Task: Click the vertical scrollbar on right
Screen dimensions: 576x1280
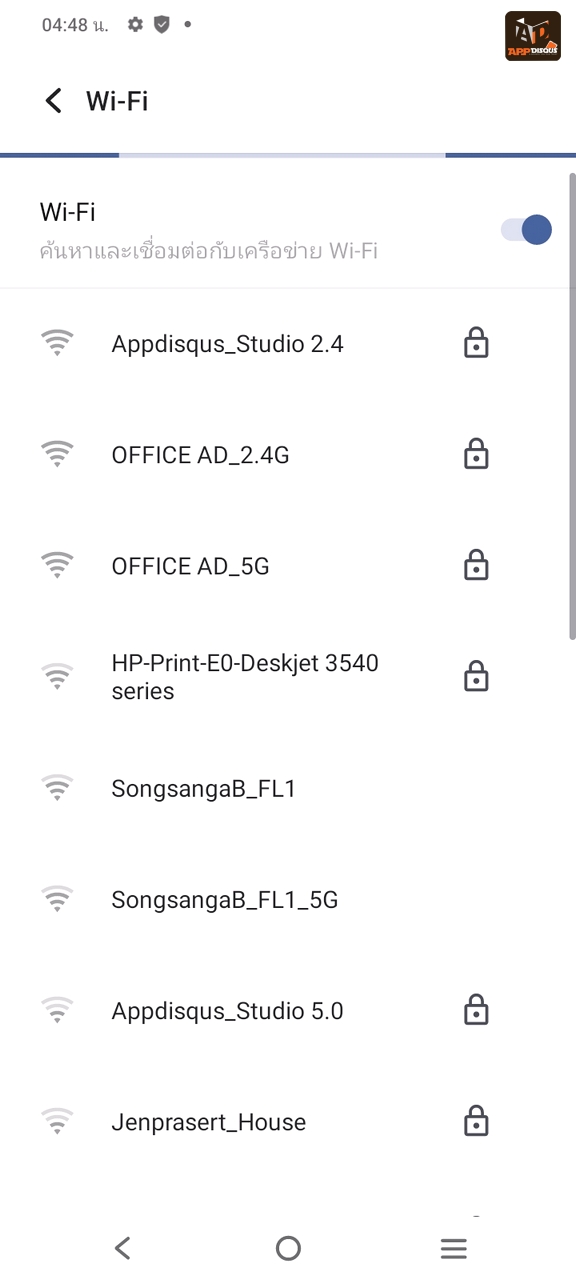Action: coord(572,406)
